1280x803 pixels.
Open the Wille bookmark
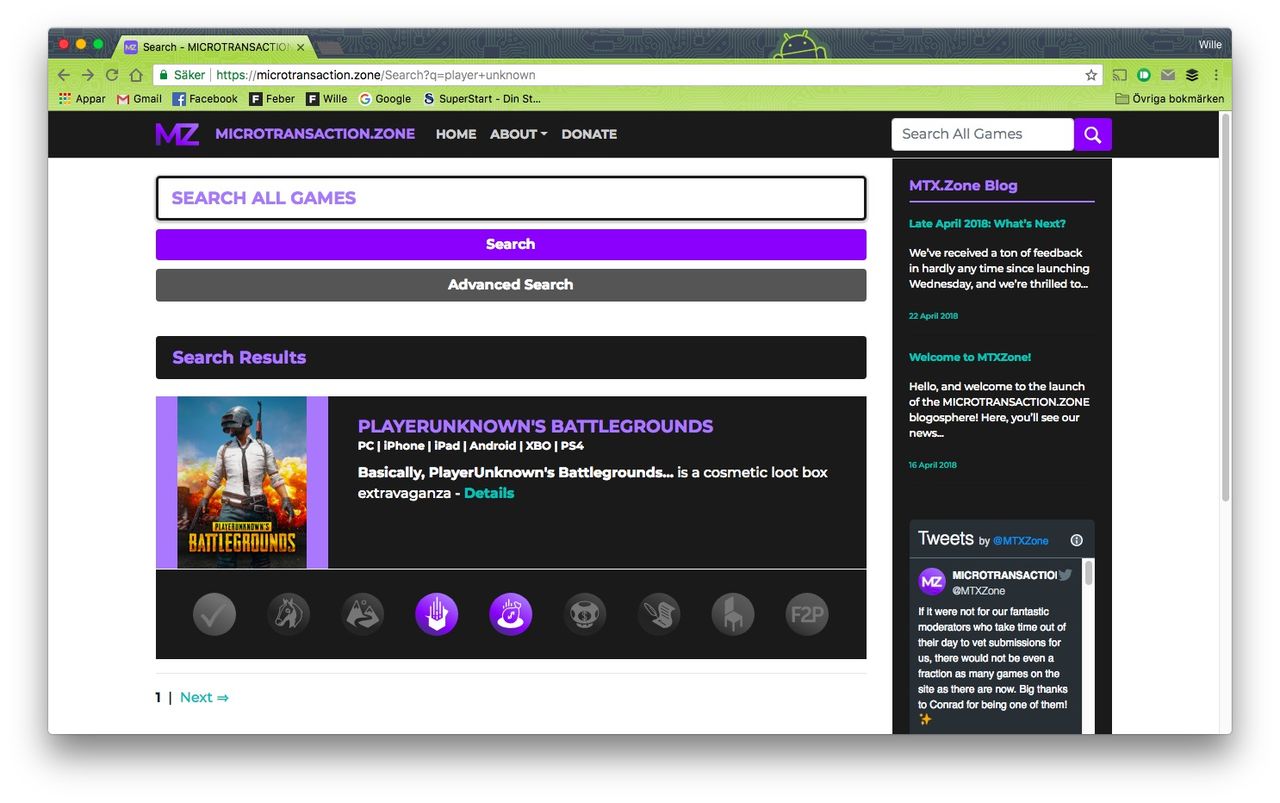click(327, 99)
